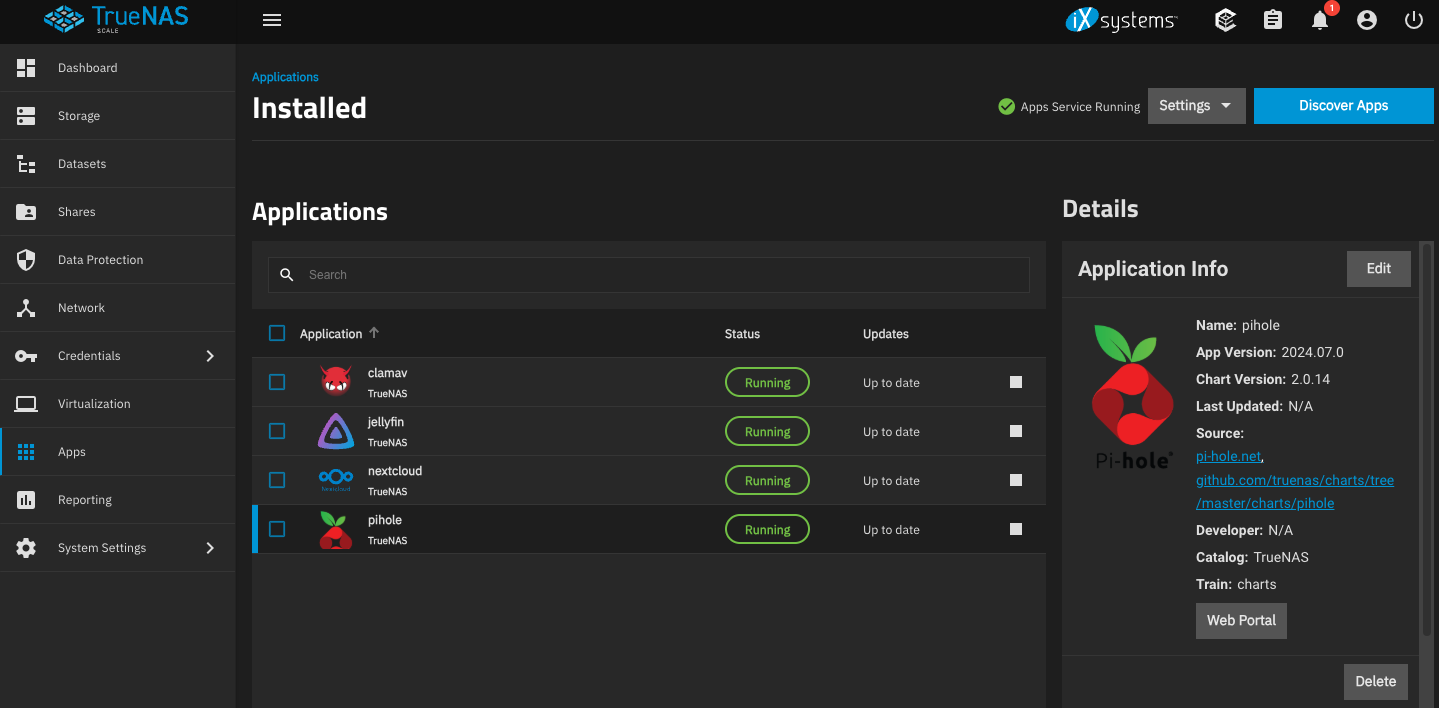The height and width of the screenshot is (708, 1439).
Task: Click the clamav Running status badge
Action: (767, 382)
